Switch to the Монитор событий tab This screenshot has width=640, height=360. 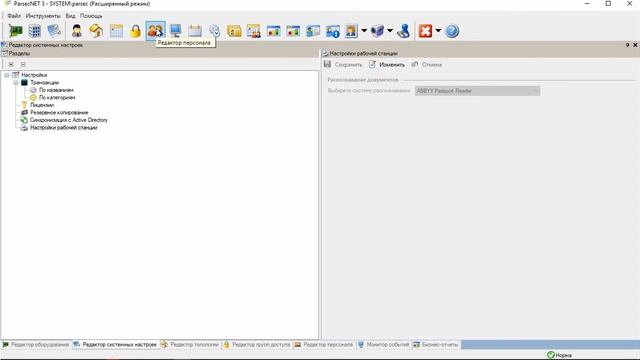[x=383, y=344]
